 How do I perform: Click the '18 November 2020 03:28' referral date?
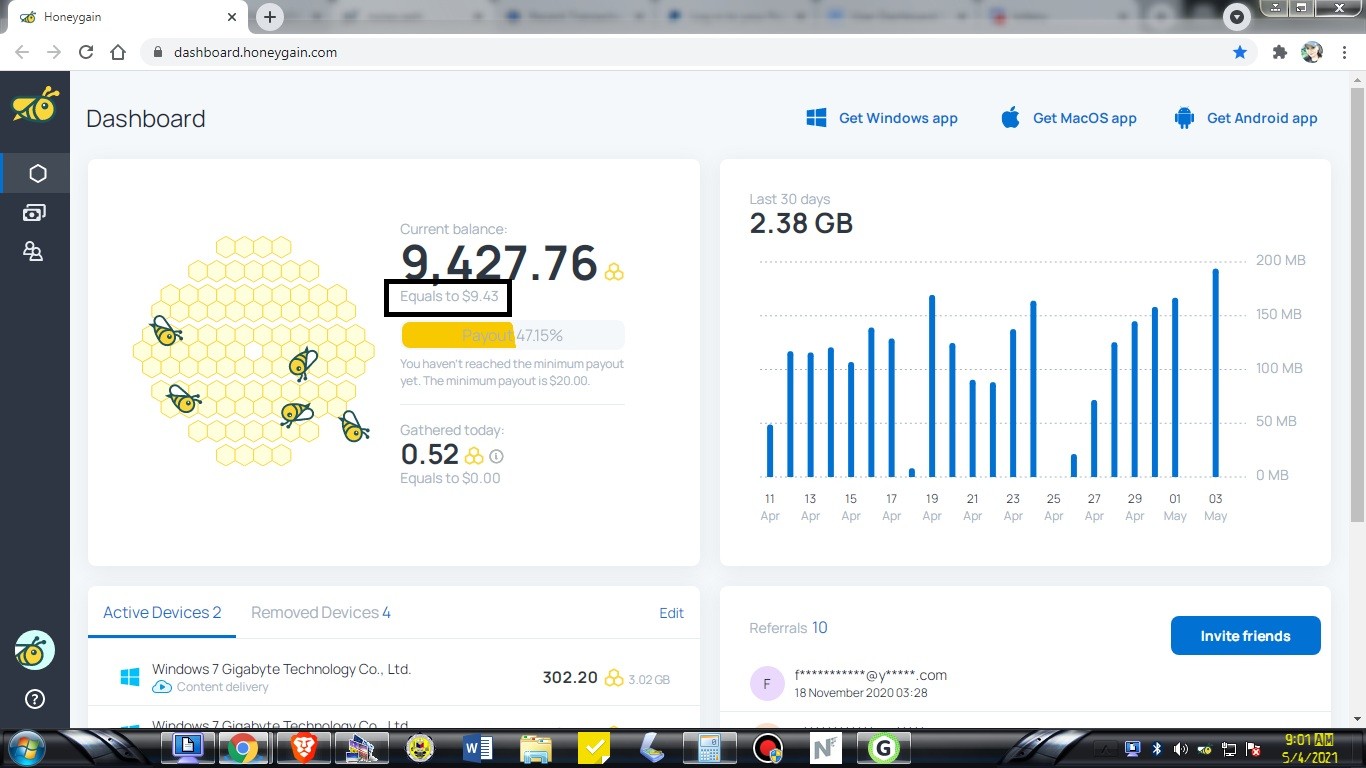(x=861, y=693)
